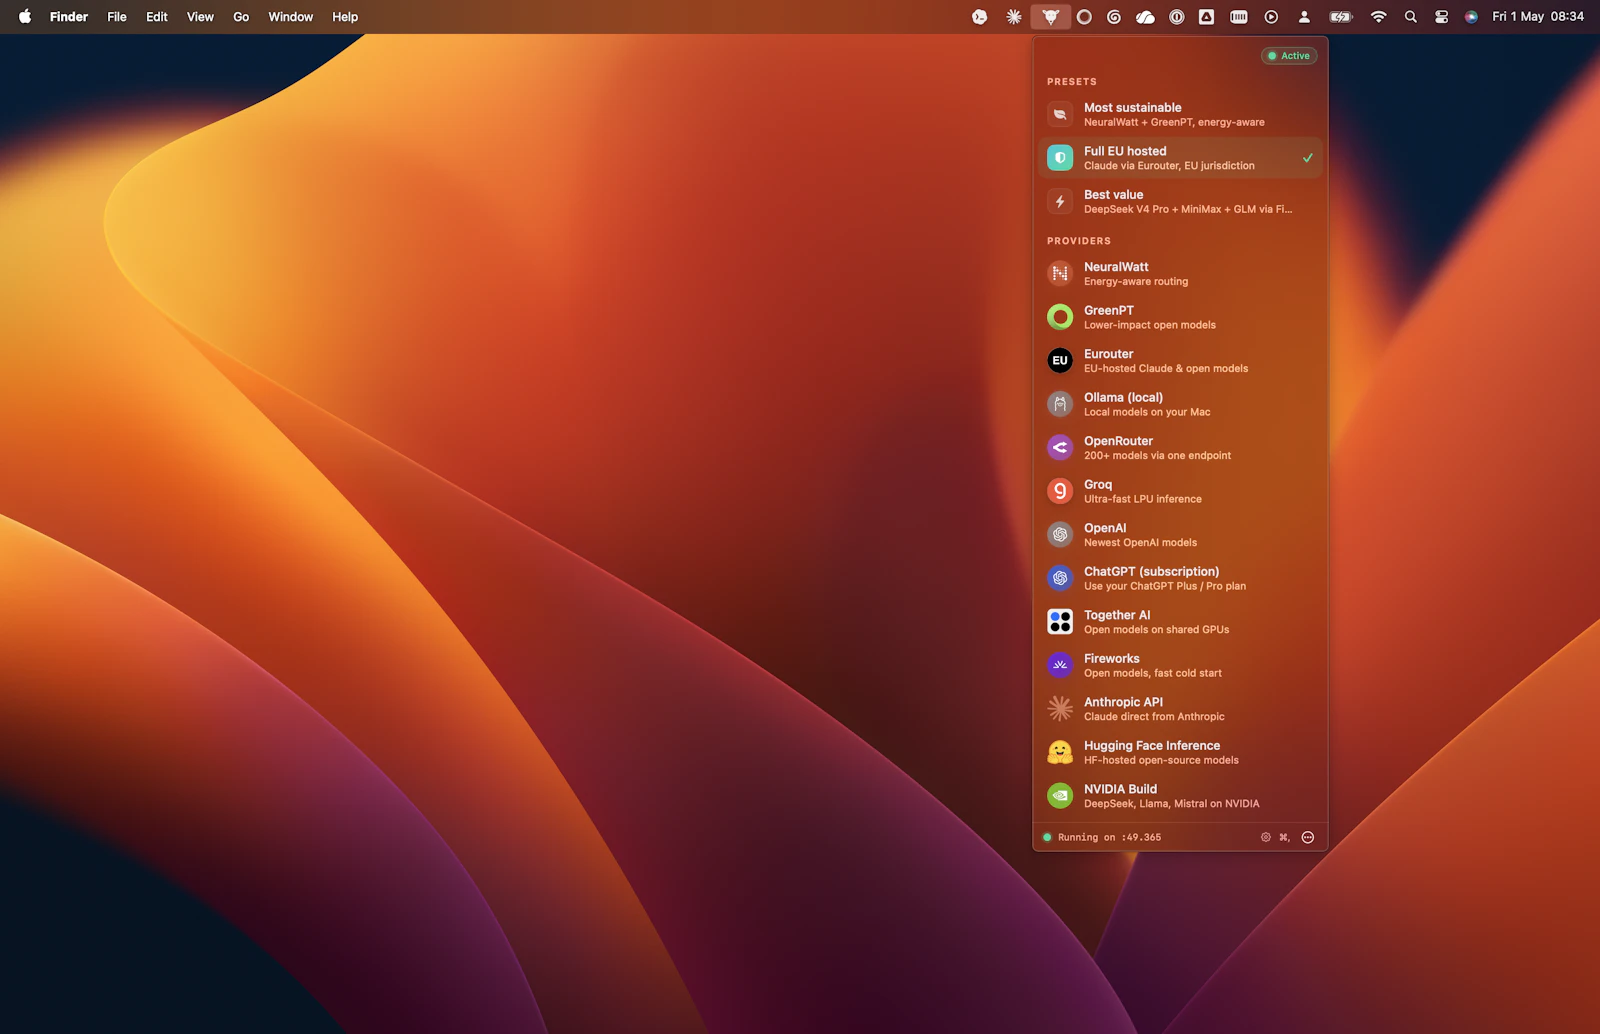Open the Window menu
Image resolution: width=1600 pixels, height=1034 pixels.
point(291,17)
